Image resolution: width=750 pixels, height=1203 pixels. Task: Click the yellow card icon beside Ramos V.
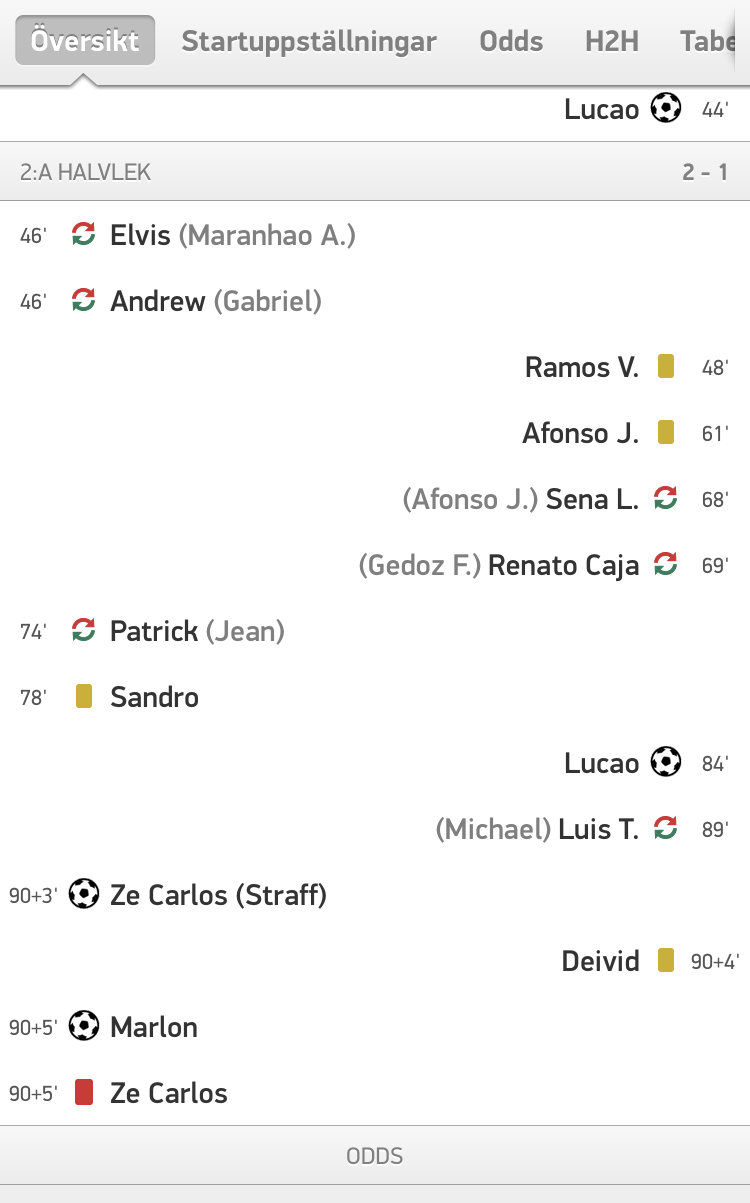666,367
